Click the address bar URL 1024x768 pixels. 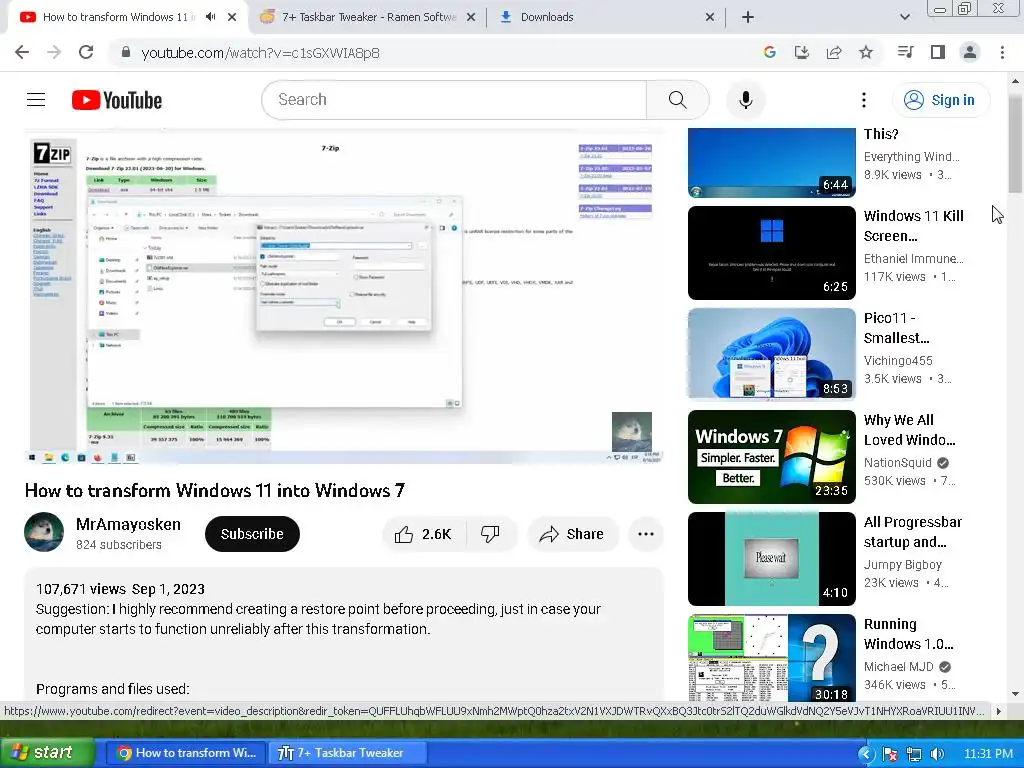[x=260, y=53]
